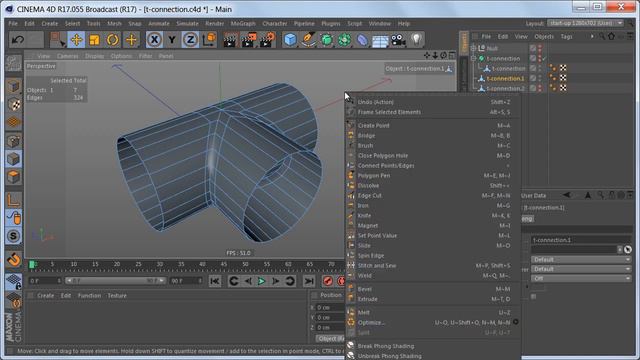Open first Default dropdown in Attributes

pyautogui.click(x=580, y=260)
